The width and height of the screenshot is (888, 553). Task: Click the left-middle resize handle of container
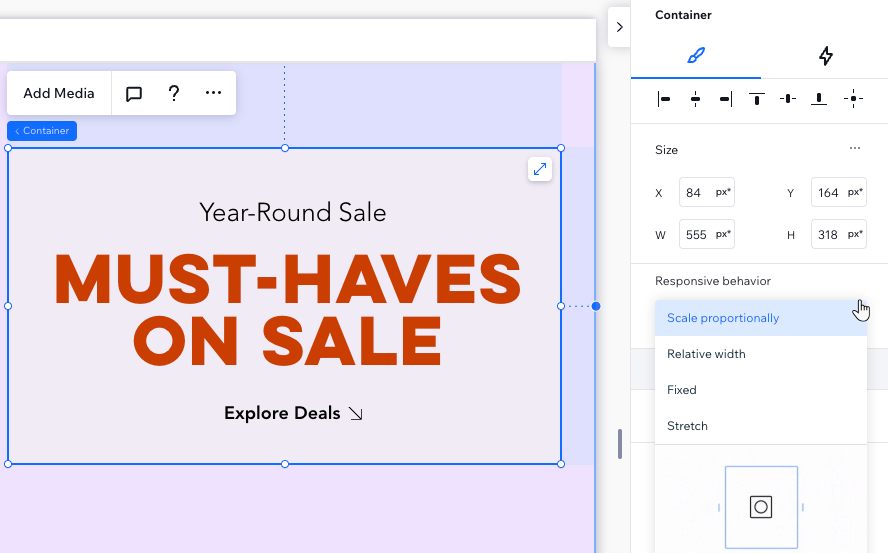click(8, 306)
